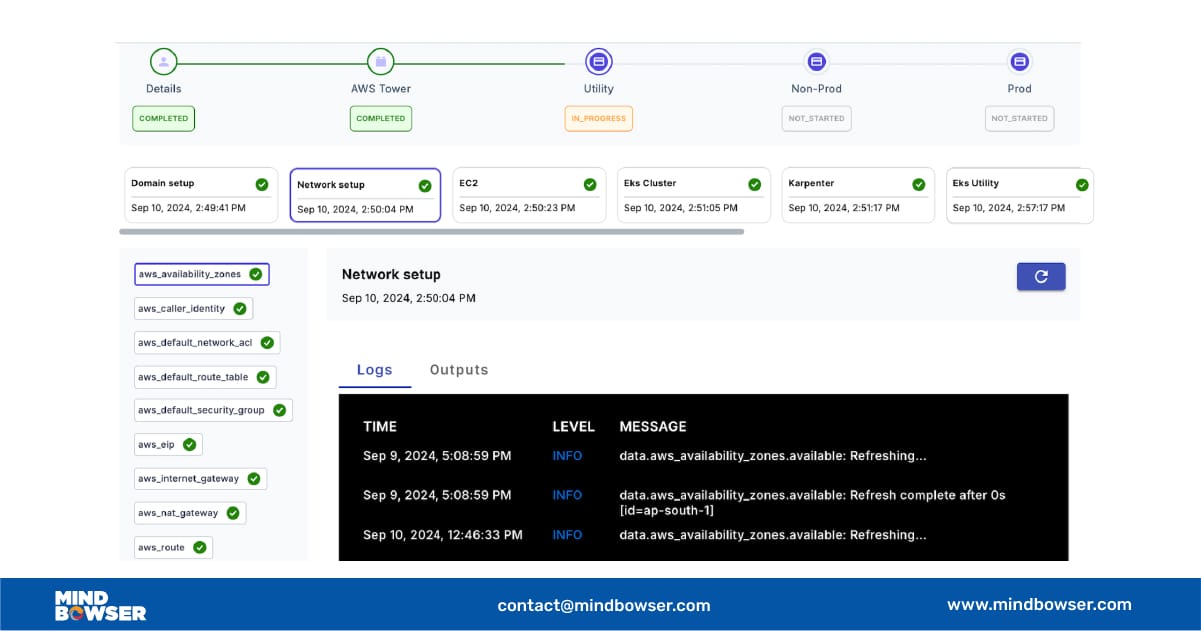The height and width of the screenshot is (631, 1201).
Task: Click green checkmark on Domain setup card
Action: (261, 185)
